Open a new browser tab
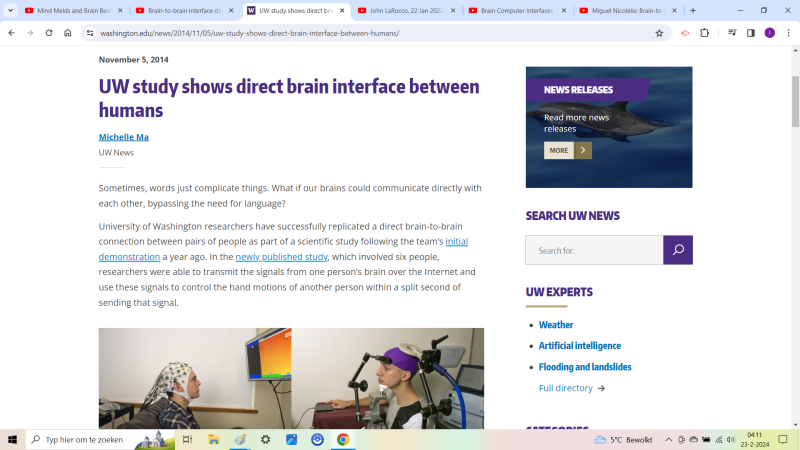 coord(693,10)
